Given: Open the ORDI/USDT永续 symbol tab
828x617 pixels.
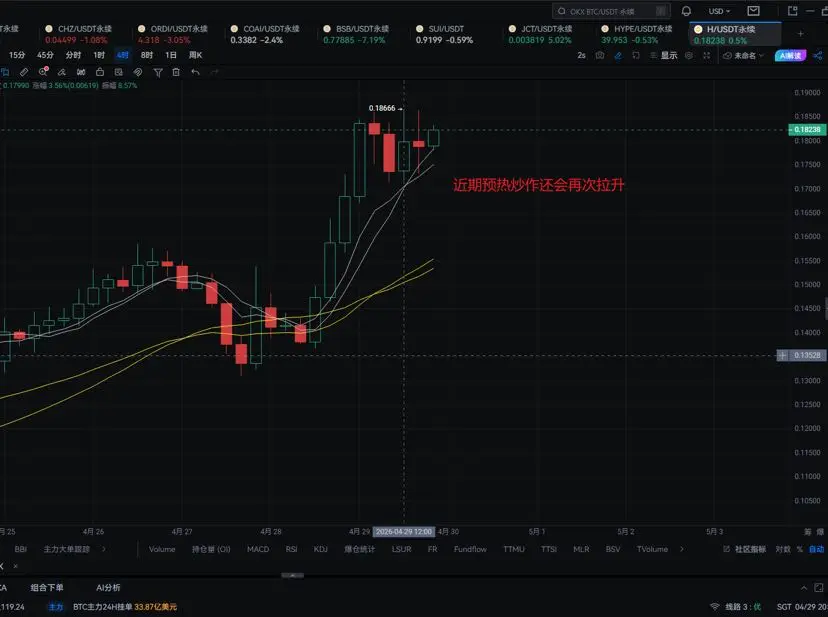Looking at the screenshot, I should [173, 34].
